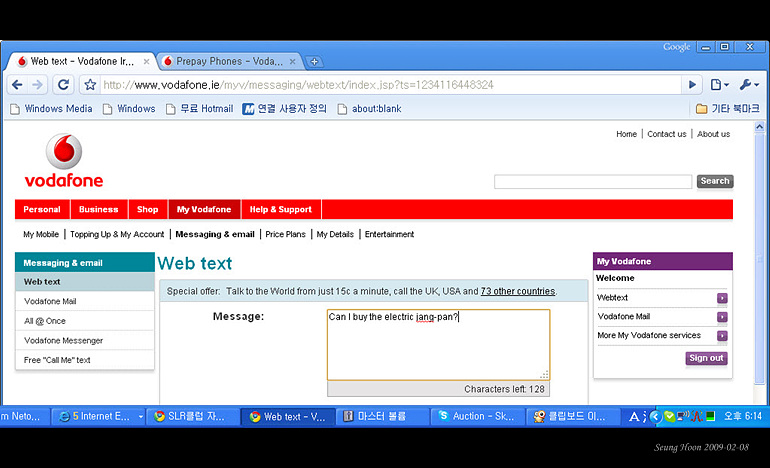Screen dimensions: 770x468
Task: Switch to the Prepay Phones tab
Action: click(230, 61)
